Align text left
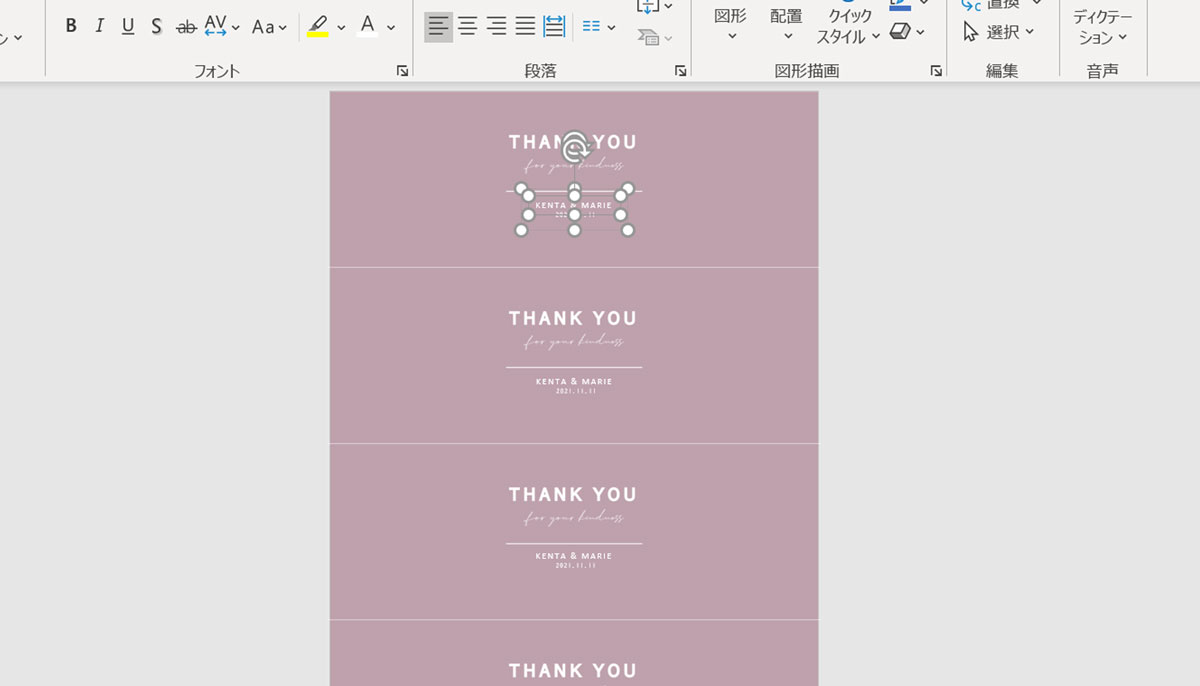 pos(438,27)
